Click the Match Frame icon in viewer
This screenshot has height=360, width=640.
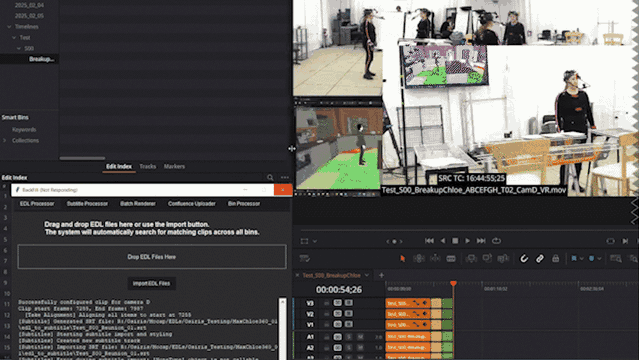(610, 241)
